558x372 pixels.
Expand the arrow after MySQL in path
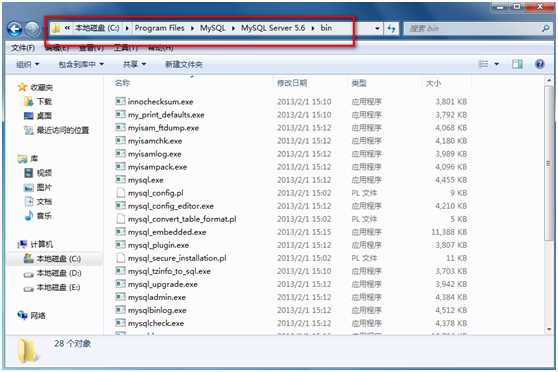tap(233, 28)
